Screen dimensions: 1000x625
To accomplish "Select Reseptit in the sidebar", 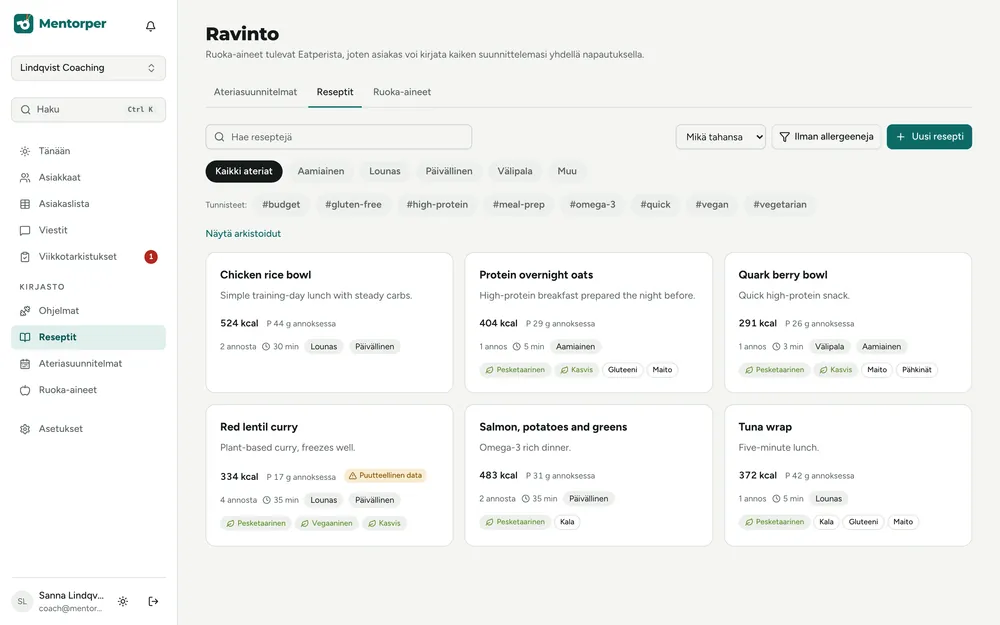I will (89, 337).
